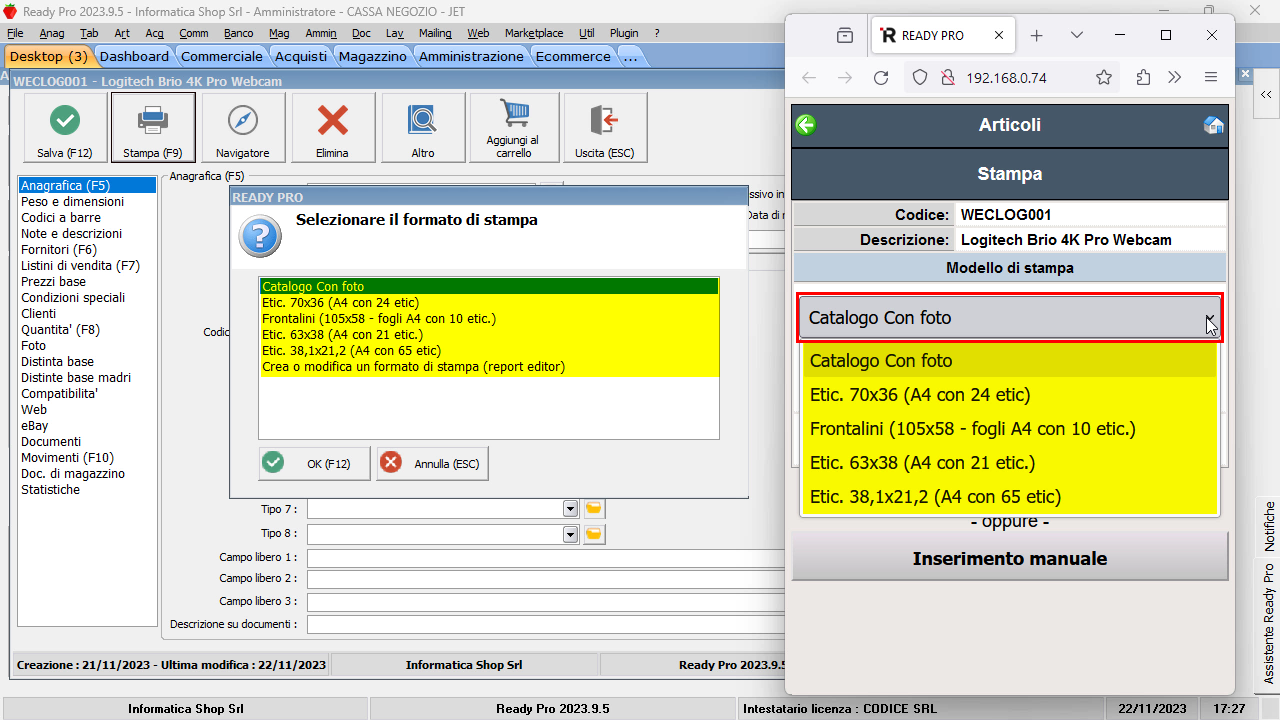Click the Stampa (F9) printer button
The image size is (1280, 720).
[153, 128]
